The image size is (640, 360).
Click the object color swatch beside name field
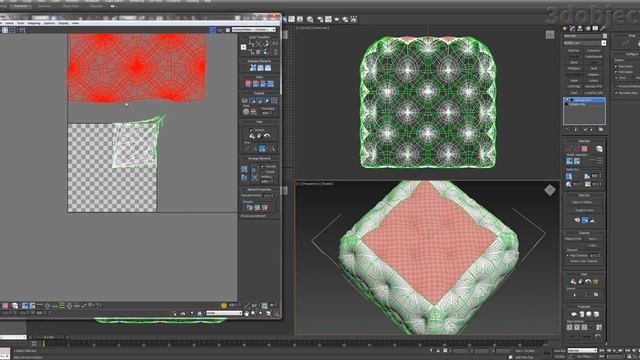tap(604, 36)
